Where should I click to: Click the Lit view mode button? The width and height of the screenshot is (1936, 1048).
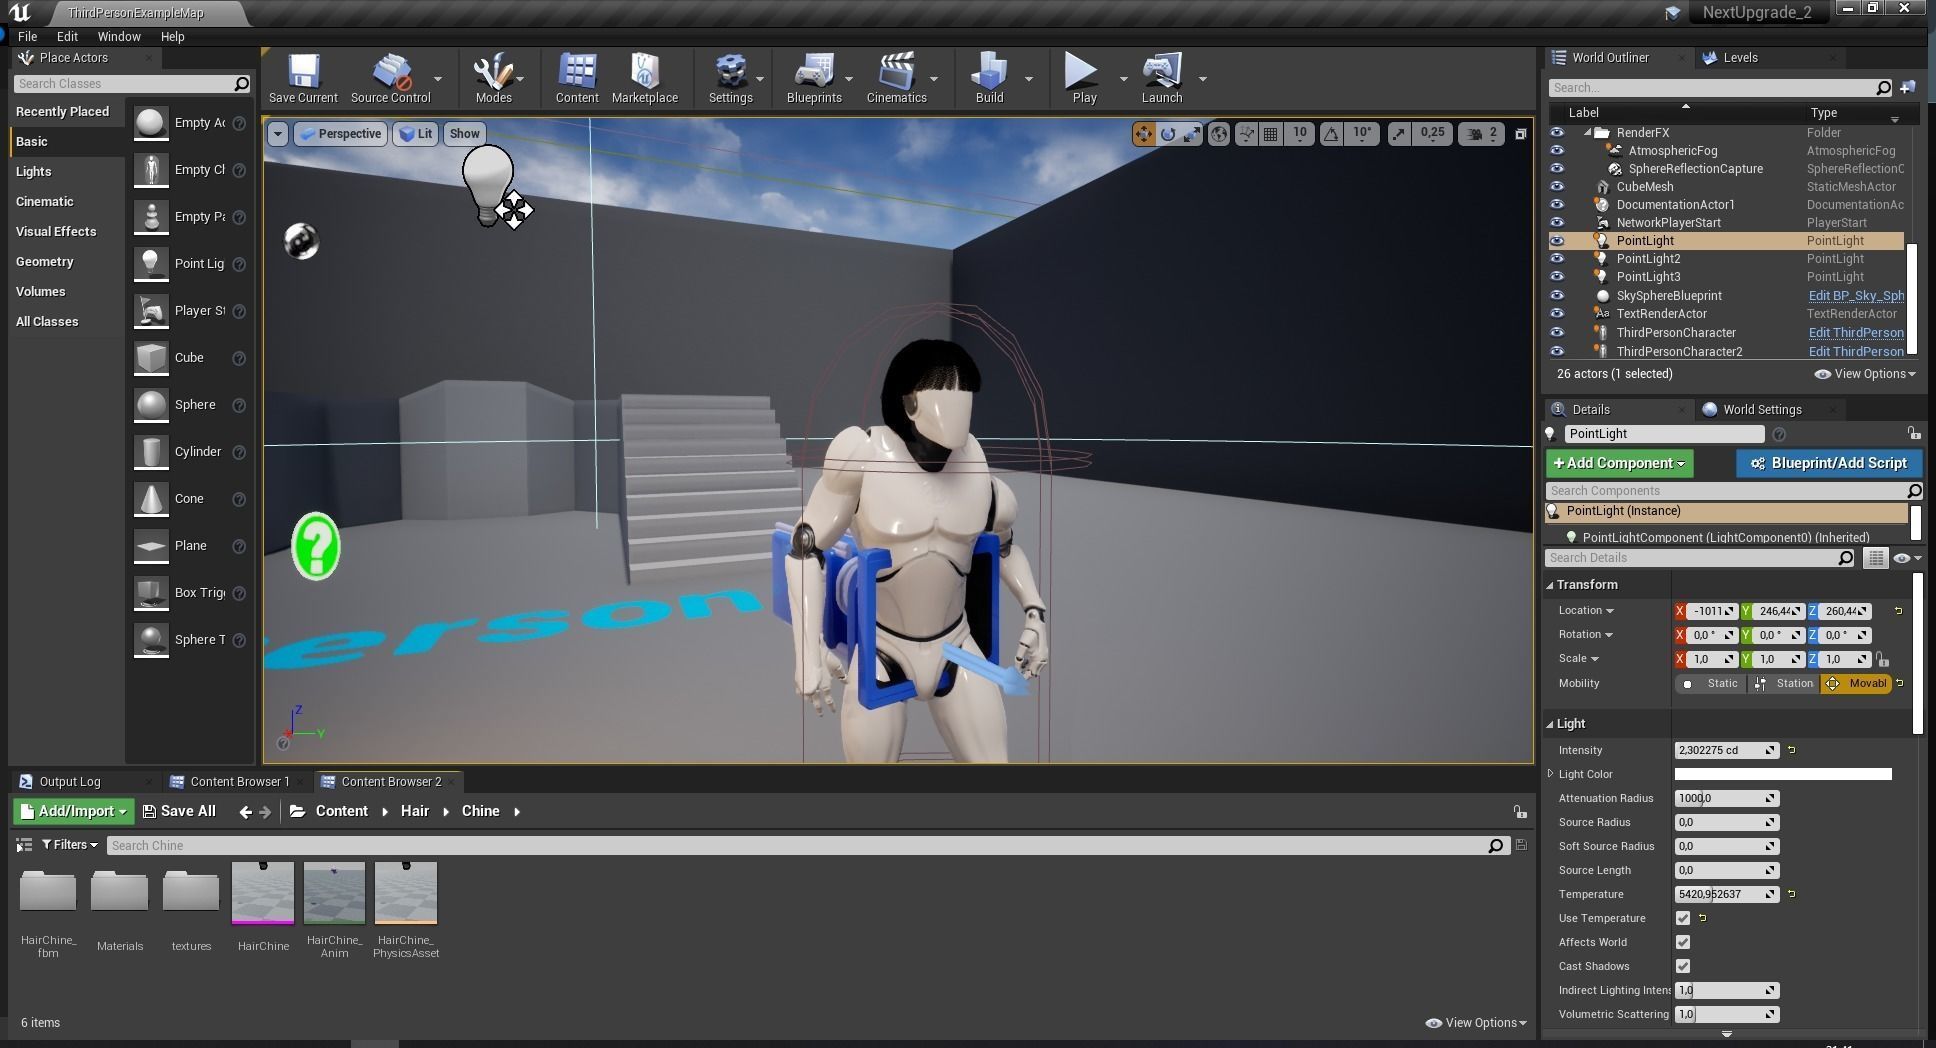point(415,134)
